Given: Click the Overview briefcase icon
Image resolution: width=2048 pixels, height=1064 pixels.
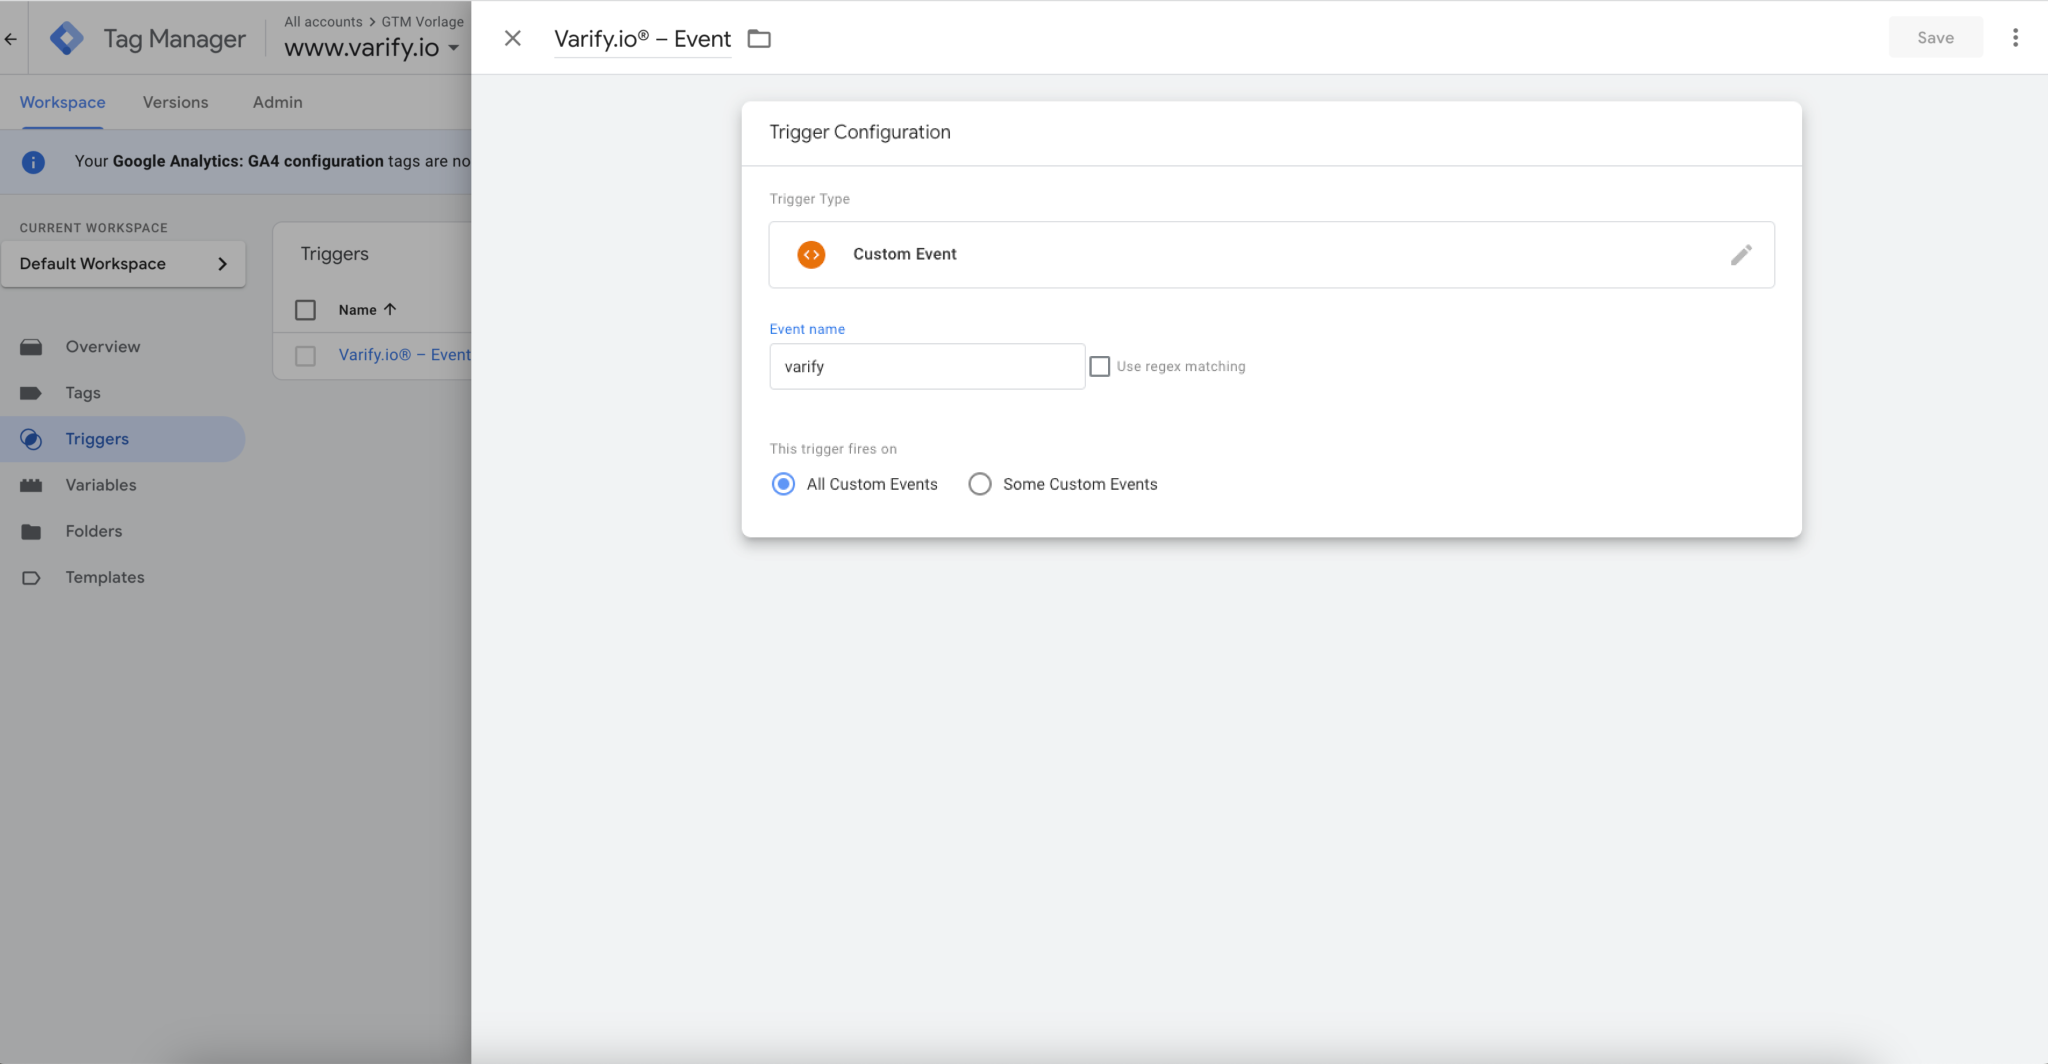Looking at the screenshot, I should [x=31, y=347].
